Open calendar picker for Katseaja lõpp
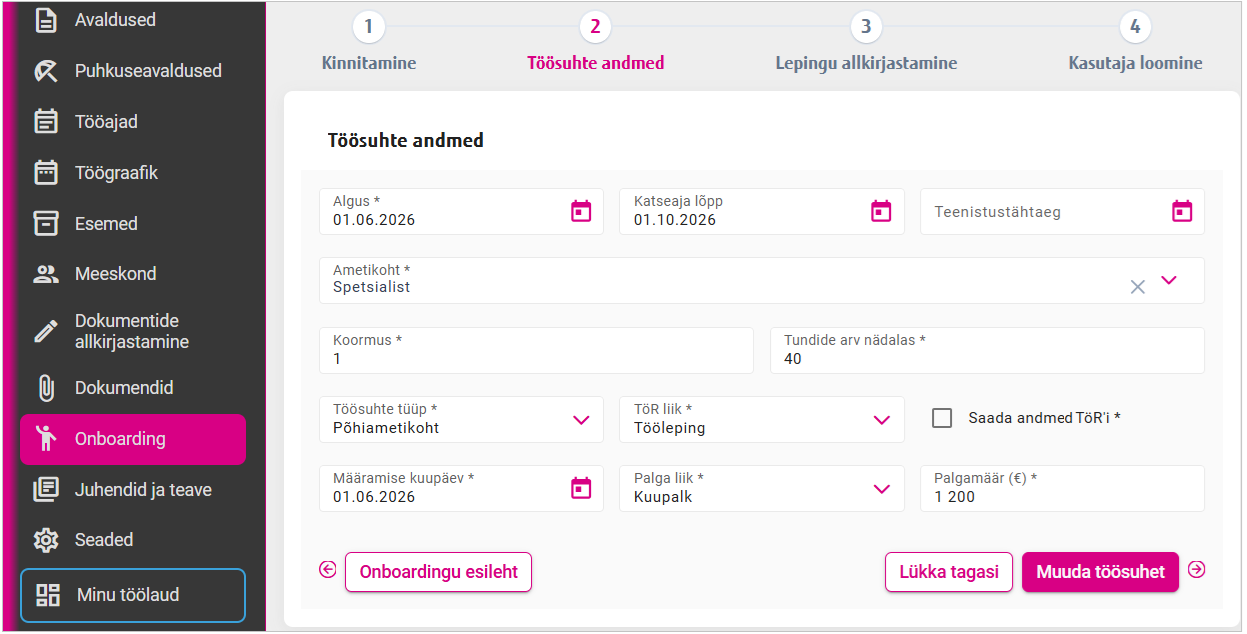The width and height of the screenshot is (1247, 634). tap(881, 211)
